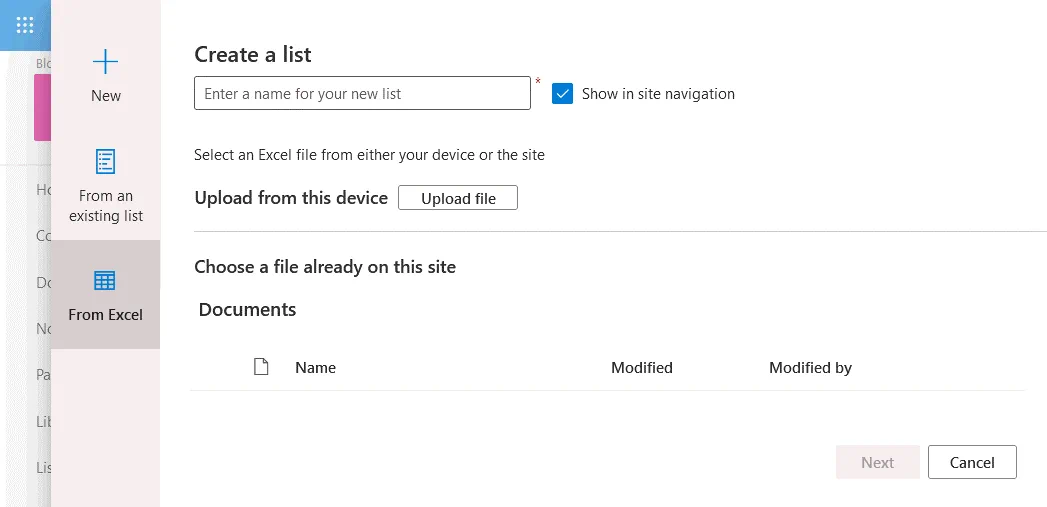Sort by the Name column header
Image resolution: width=1047 pixels, height=507 pixels.
click(x=315, y=368)
